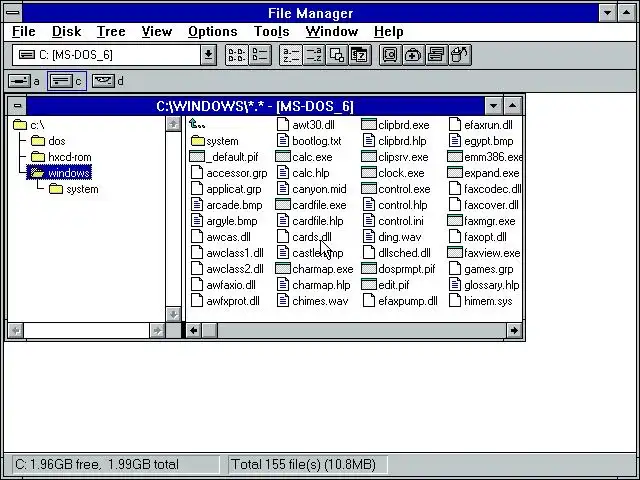640x480 pixels.
Task: Select the windows folder in tree
Action: pyautogui.click(x=60, y=173)
